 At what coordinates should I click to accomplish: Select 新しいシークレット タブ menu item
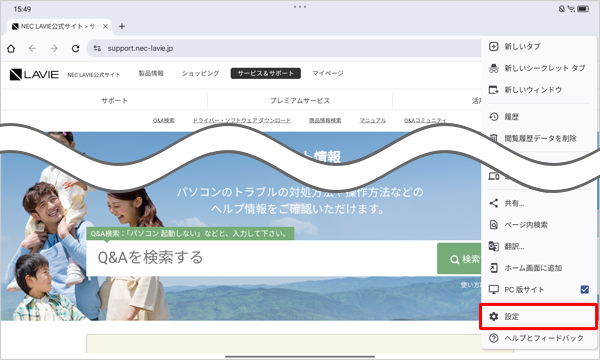point(539,68)
